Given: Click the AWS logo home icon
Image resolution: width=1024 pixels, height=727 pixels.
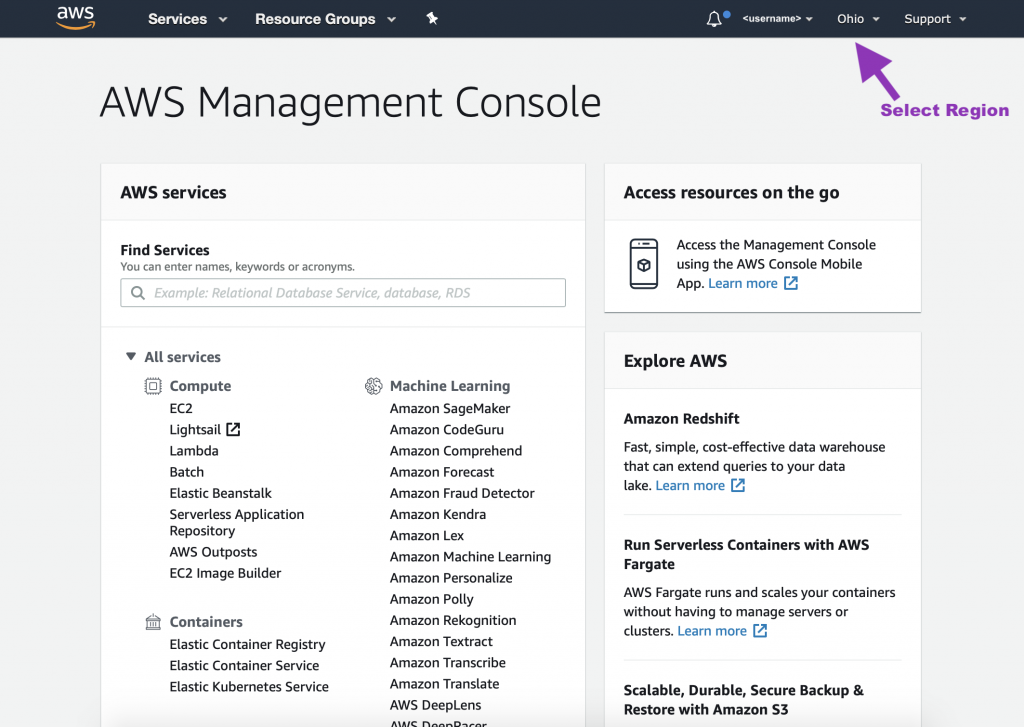Looking at the screenshot, I should click(75, 18).
